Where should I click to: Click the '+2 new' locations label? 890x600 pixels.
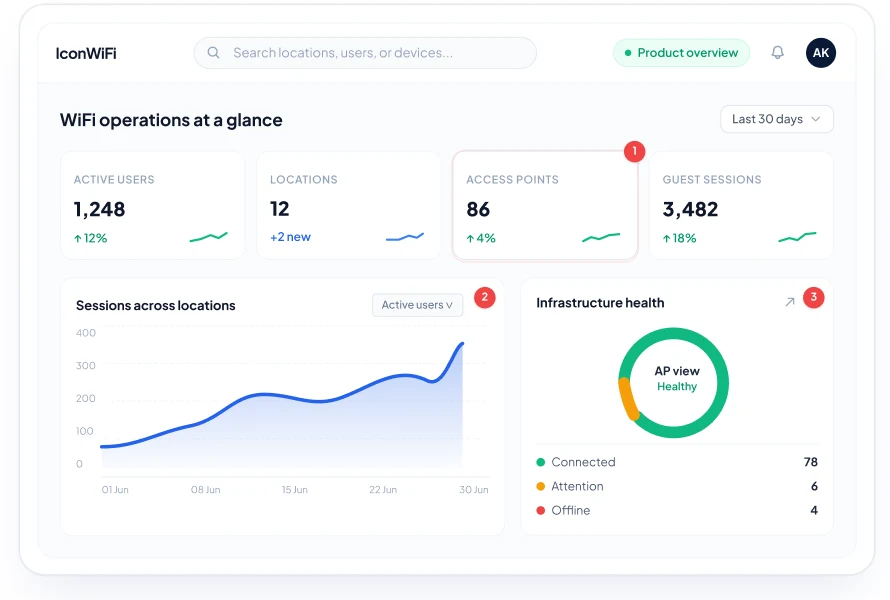(x=290, y=237)
